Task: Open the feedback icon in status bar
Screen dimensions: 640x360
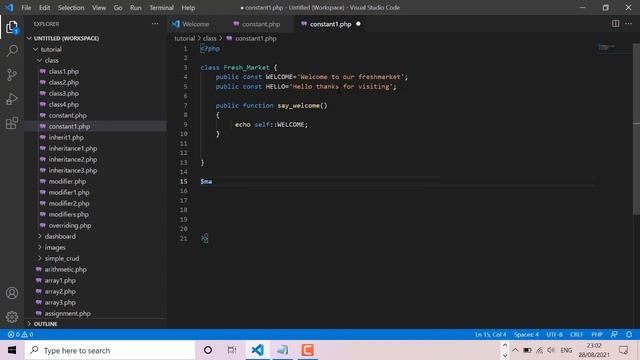Action: 614,334
